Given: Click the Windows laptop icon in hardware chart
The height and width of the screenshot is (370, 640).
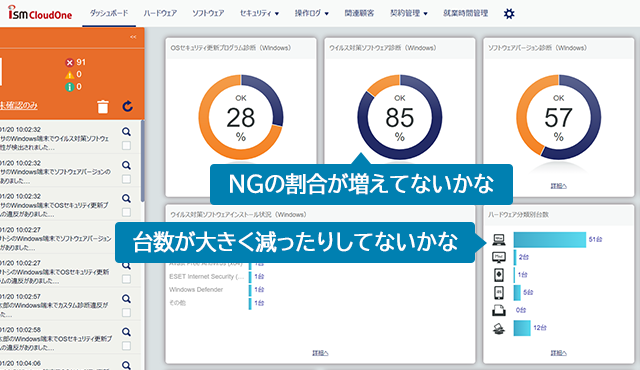Looking at the screenshot, I should [x=499, y=240].
